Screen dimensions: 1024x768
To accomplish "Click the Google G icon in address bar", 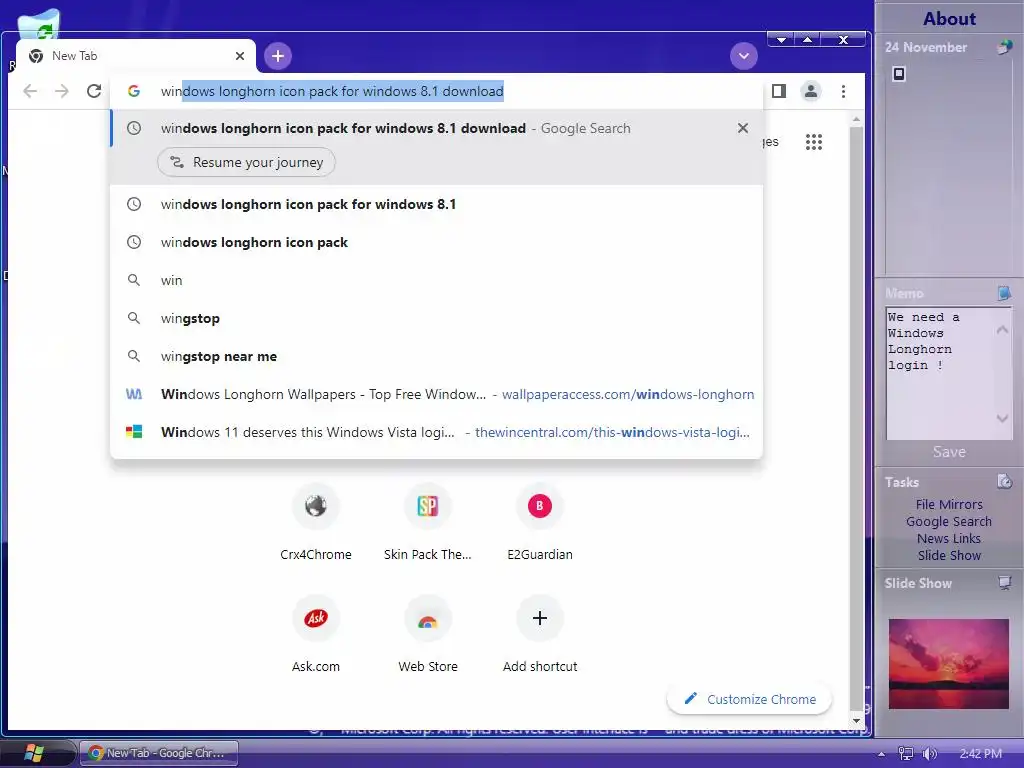I will pos(134,91).
